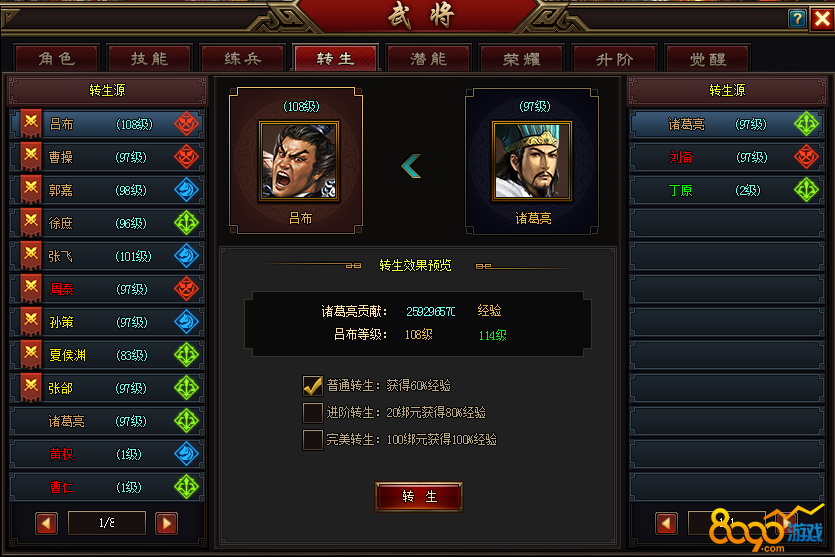The image size is (835, 557).
Task: Click green emblem beside 丁原 in right list
Action: [806, 190]
